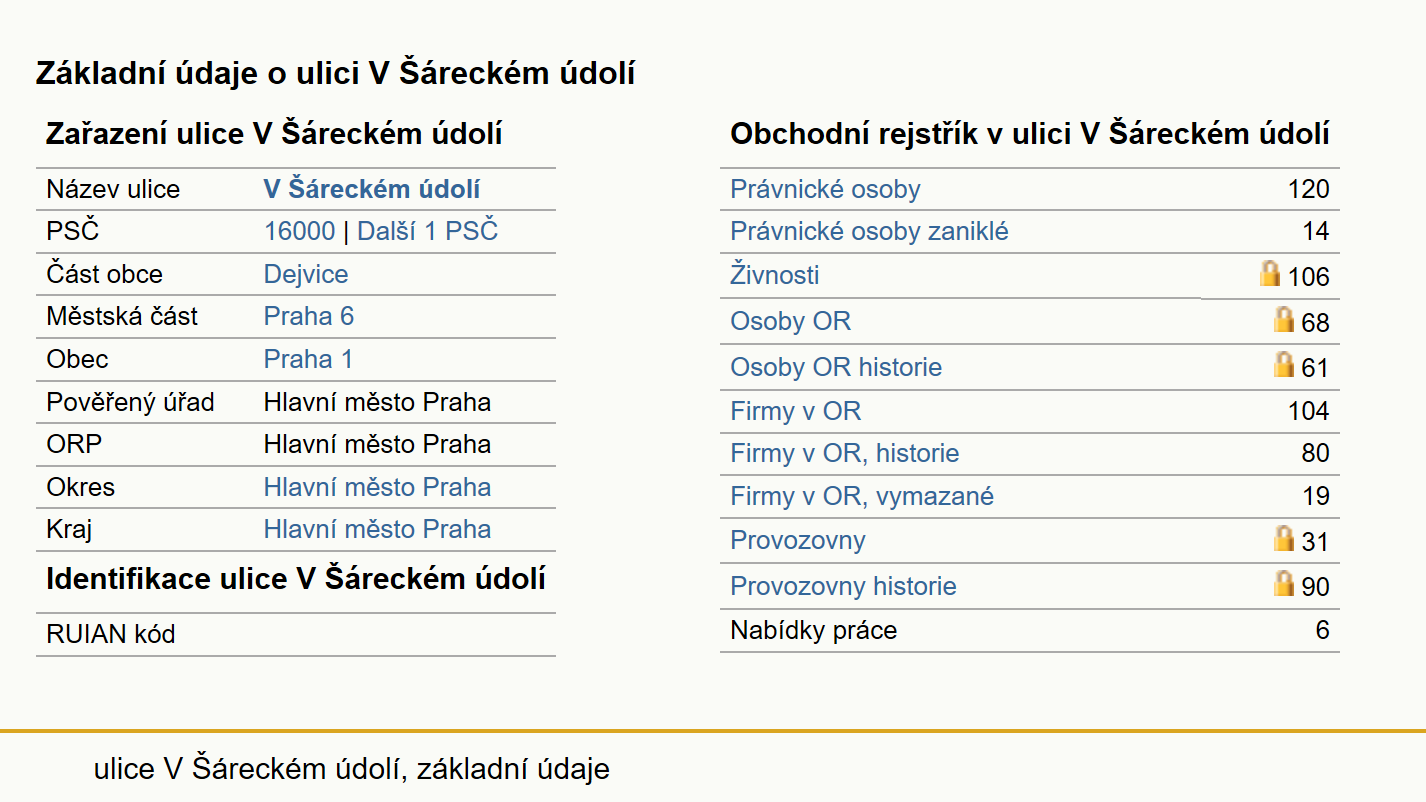Screen dimensions: 1426x802
Task: Select the Živnosti link
Action: tap(774, 275)
